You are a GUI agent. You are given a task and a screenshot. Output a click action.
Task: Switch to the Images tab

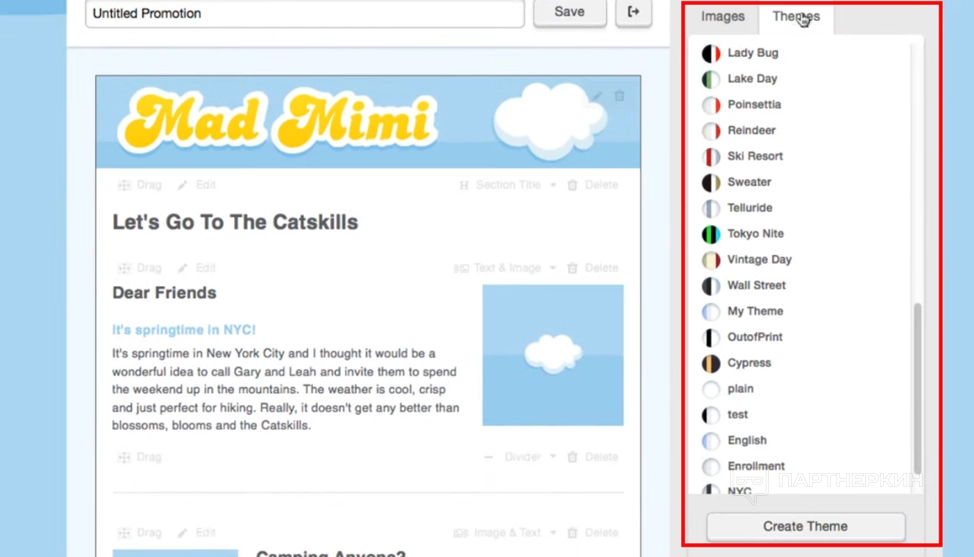[722, 17]
